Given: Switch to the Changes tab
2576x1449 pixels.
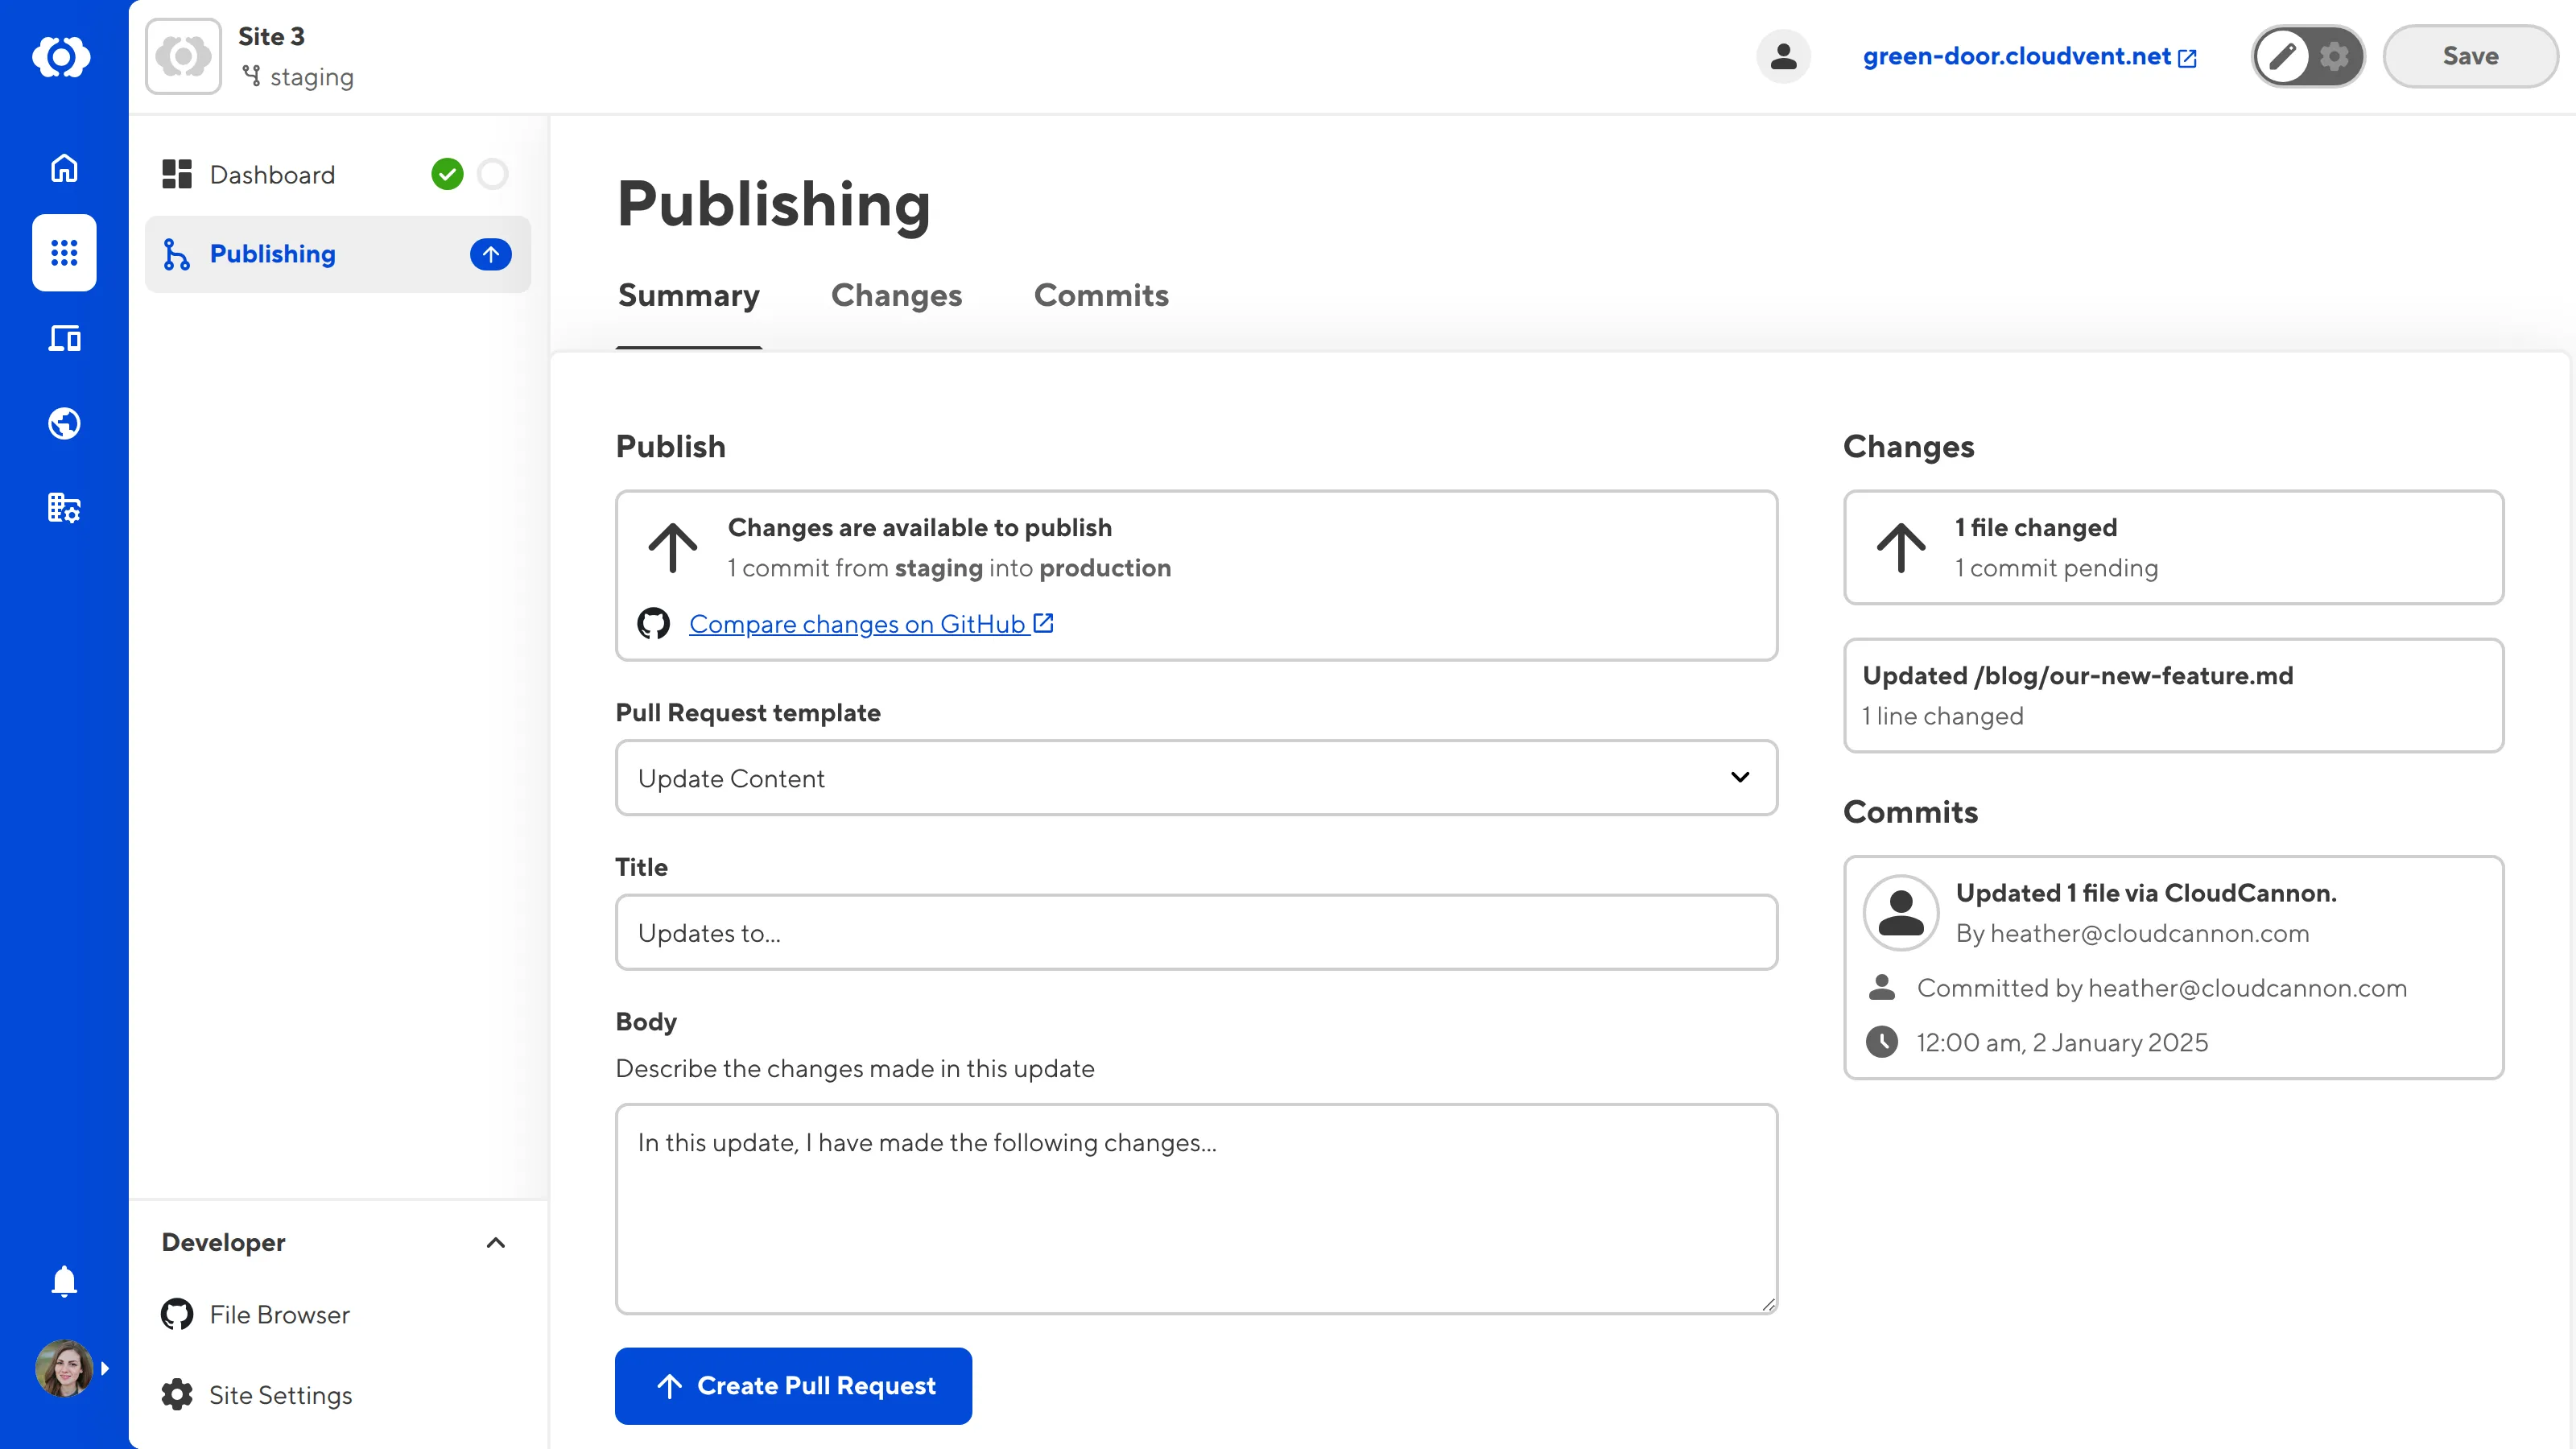Looking at the screenshot, I should 896,296.
